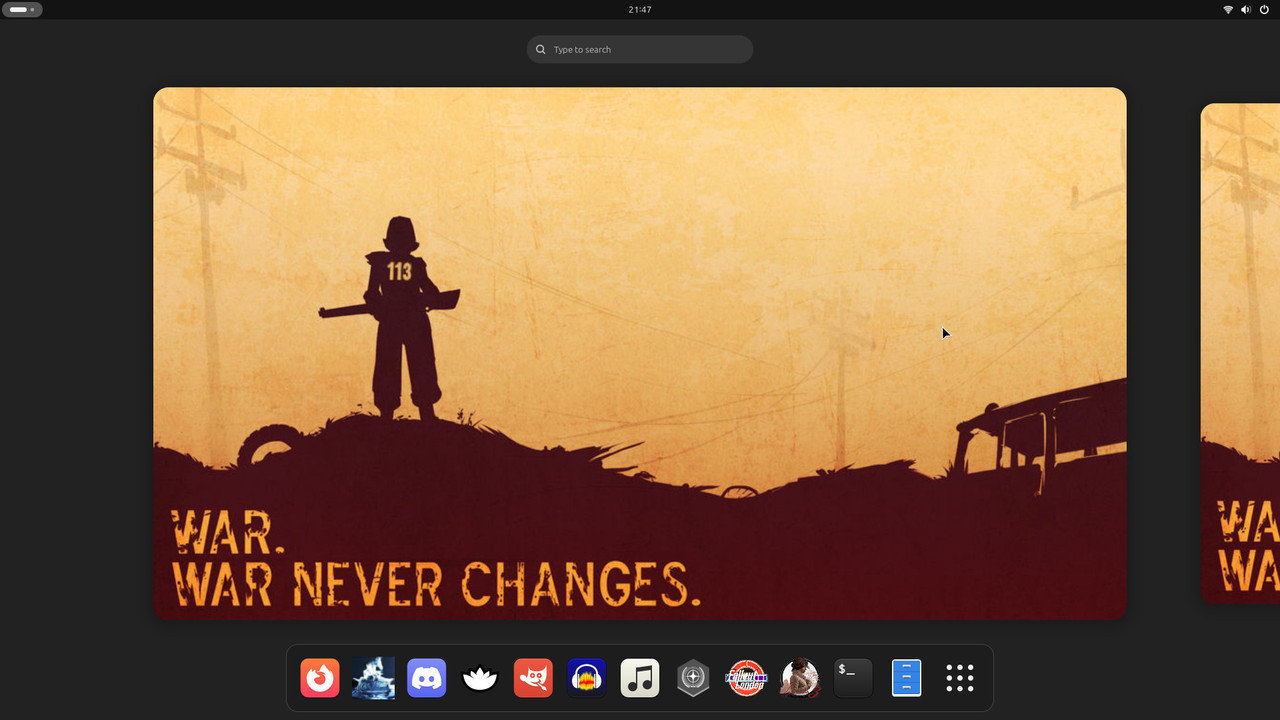Click the search magnifier icon

pyautogui.click(x=541, y=49)
